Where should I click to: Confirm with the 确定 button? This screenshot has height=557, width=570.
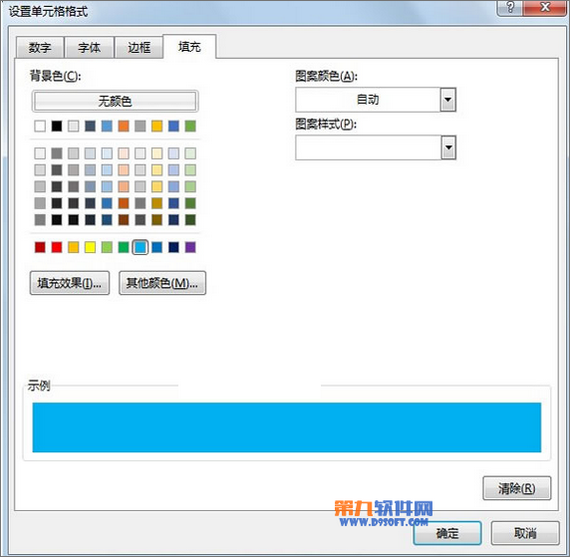(x=447, y=533)
